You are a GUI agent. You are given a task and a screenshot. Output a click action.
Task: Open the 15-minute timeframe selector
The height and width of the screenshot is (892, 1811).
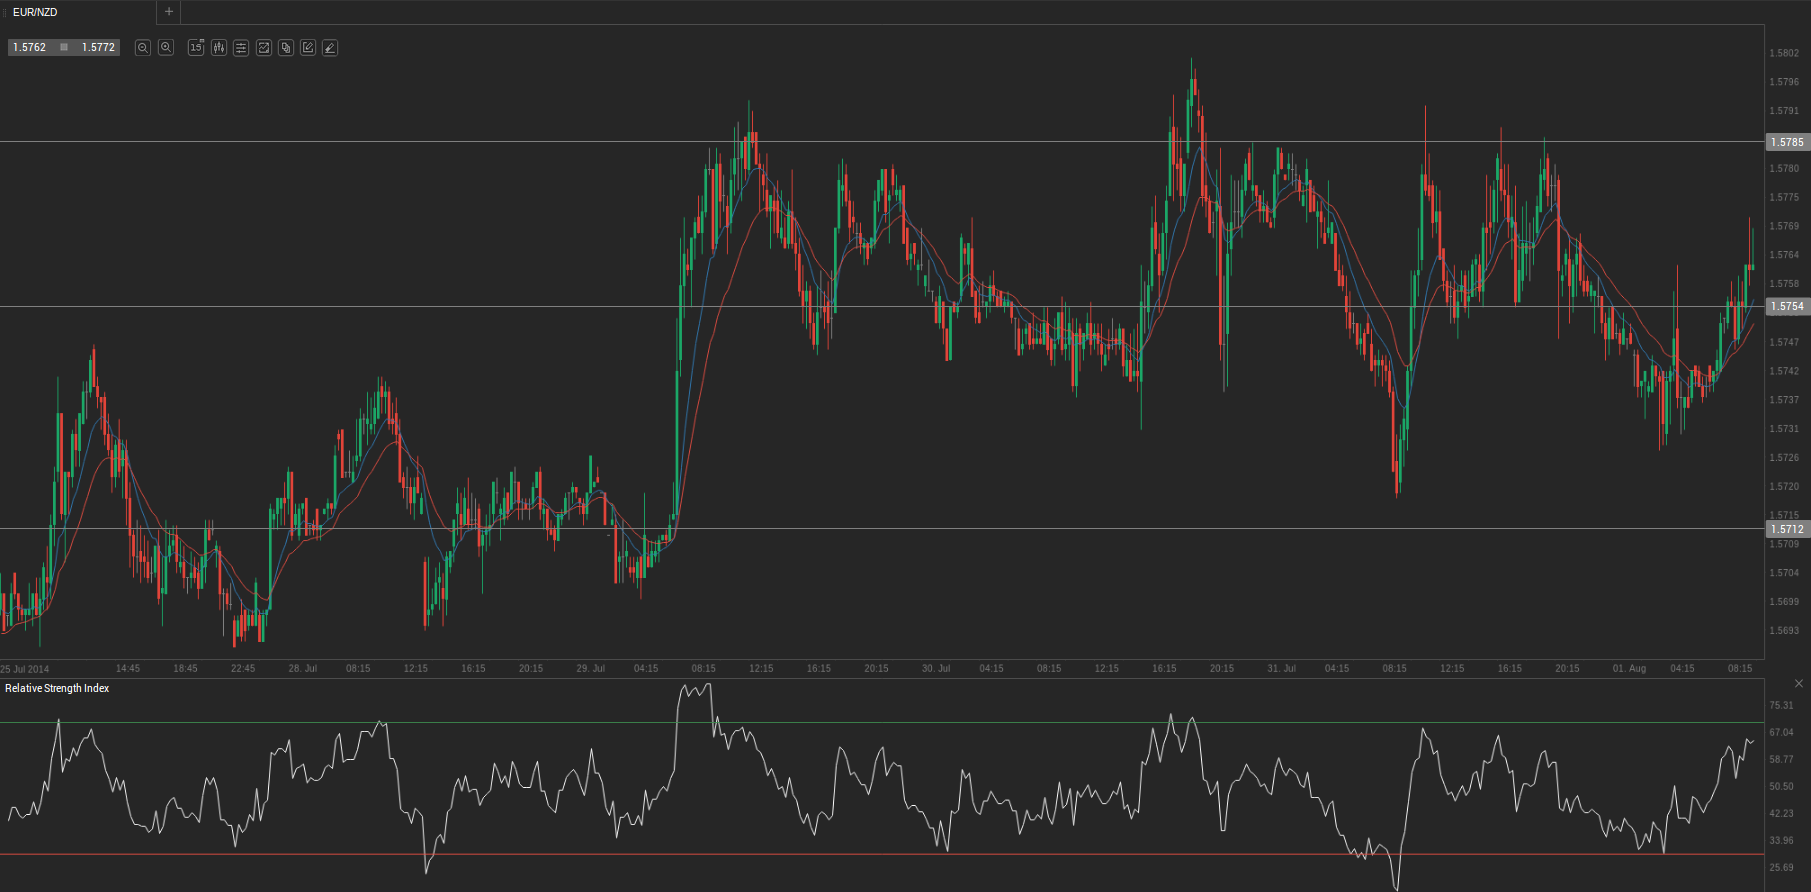[x=196, y=48]
